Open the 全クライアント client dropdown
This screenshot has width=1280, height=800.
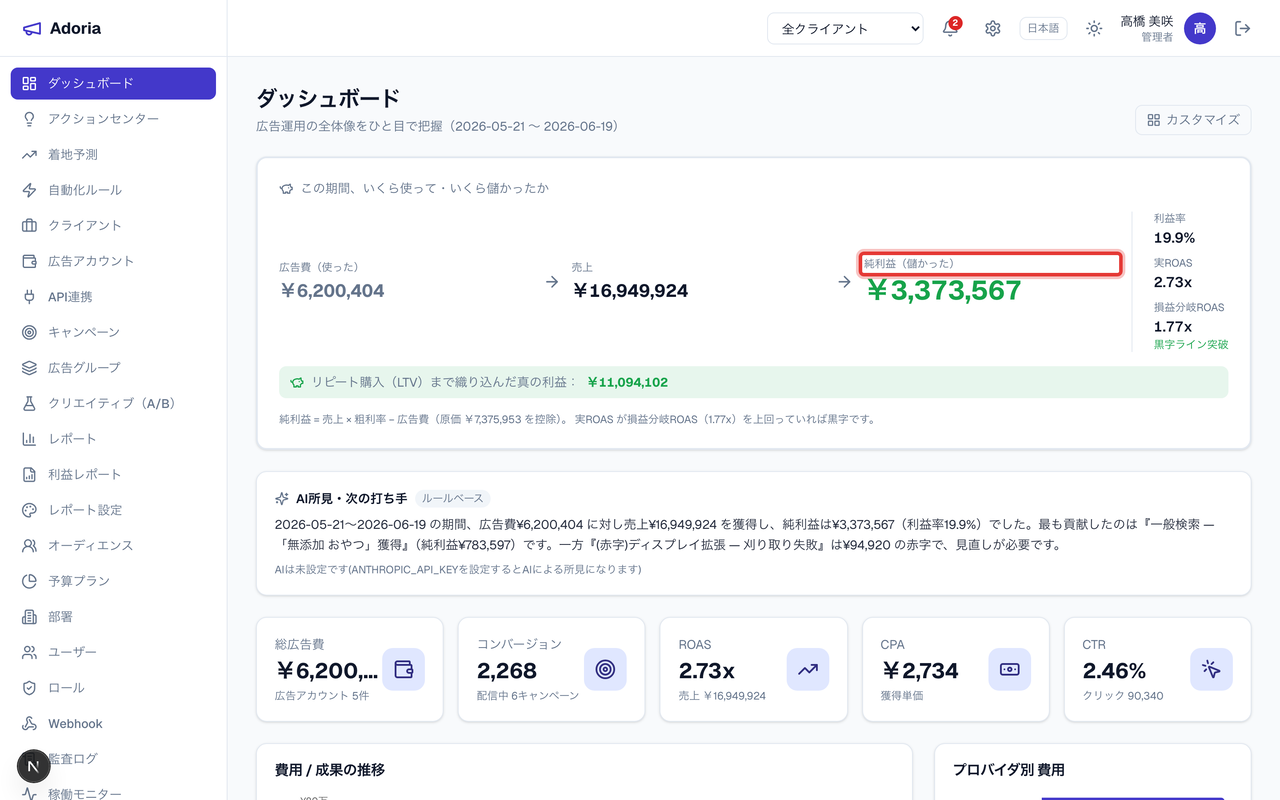[845, 29]
